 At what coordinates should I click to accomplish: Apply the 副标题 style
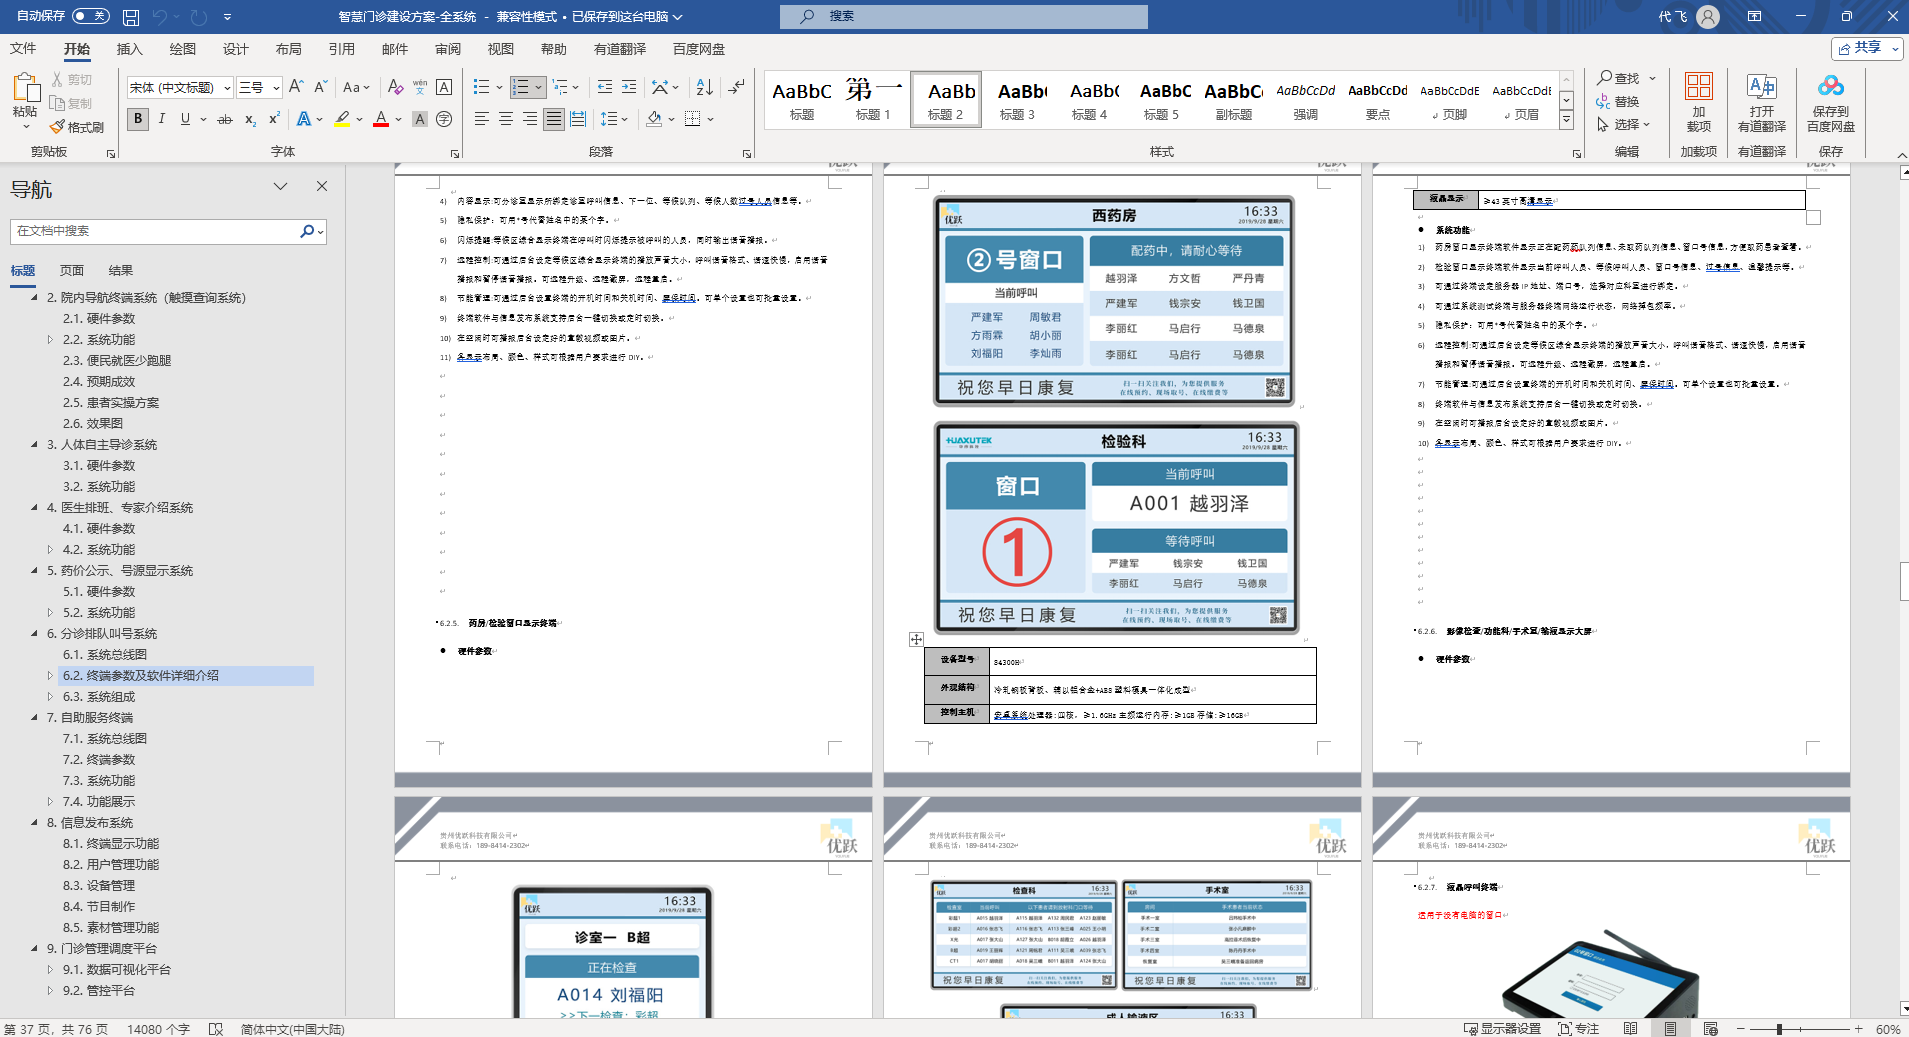pyautogui.click(x=1233, y=99)
